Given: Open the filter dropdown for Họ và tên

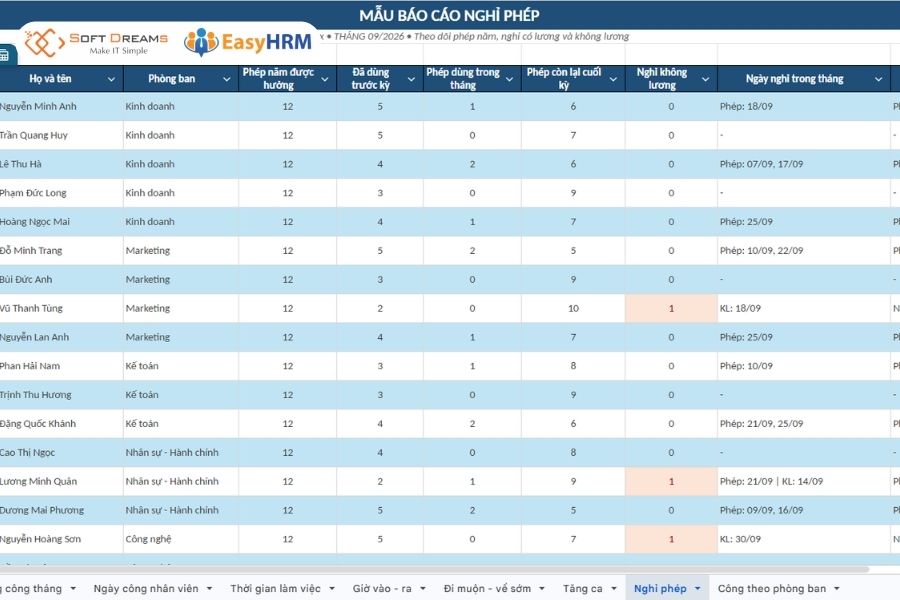Looking at the screenshot, I should coord(111,79).
